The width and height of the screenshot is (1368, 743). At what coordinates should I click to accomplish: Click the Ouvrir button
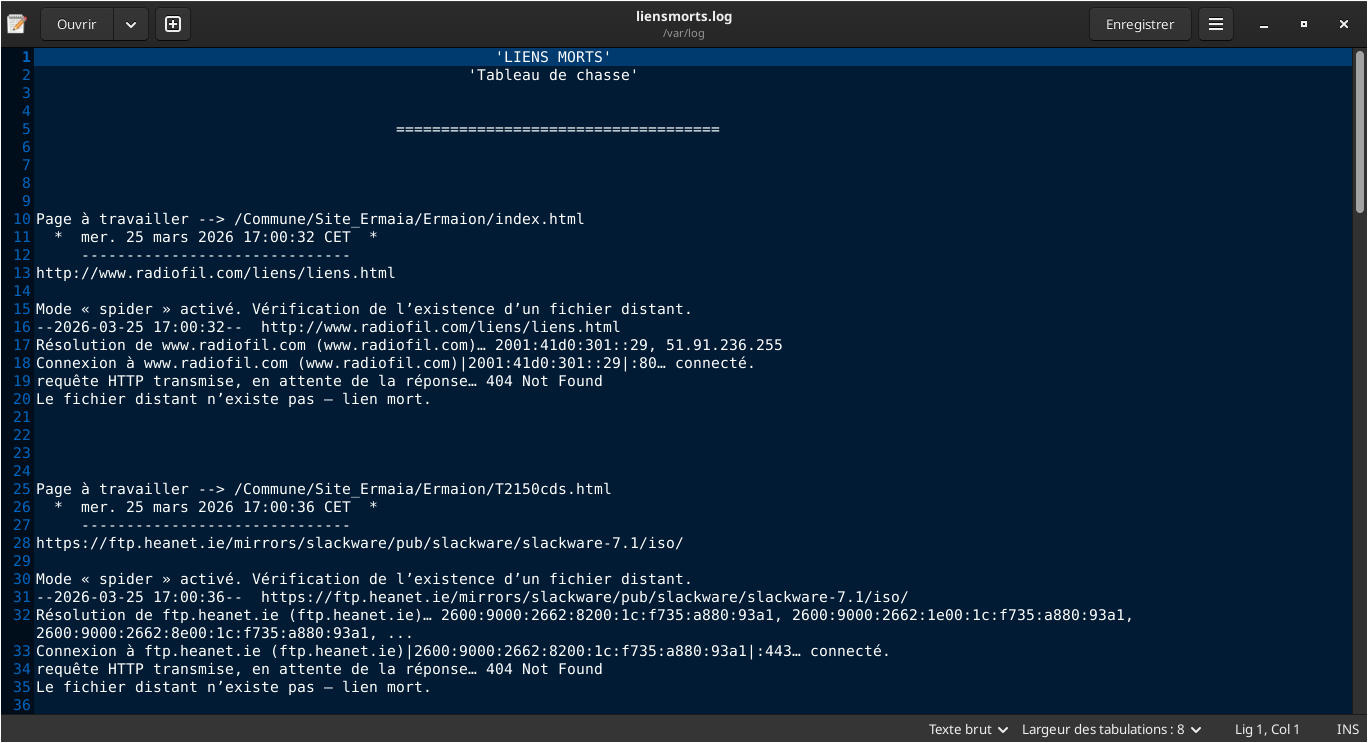point(77,24)
